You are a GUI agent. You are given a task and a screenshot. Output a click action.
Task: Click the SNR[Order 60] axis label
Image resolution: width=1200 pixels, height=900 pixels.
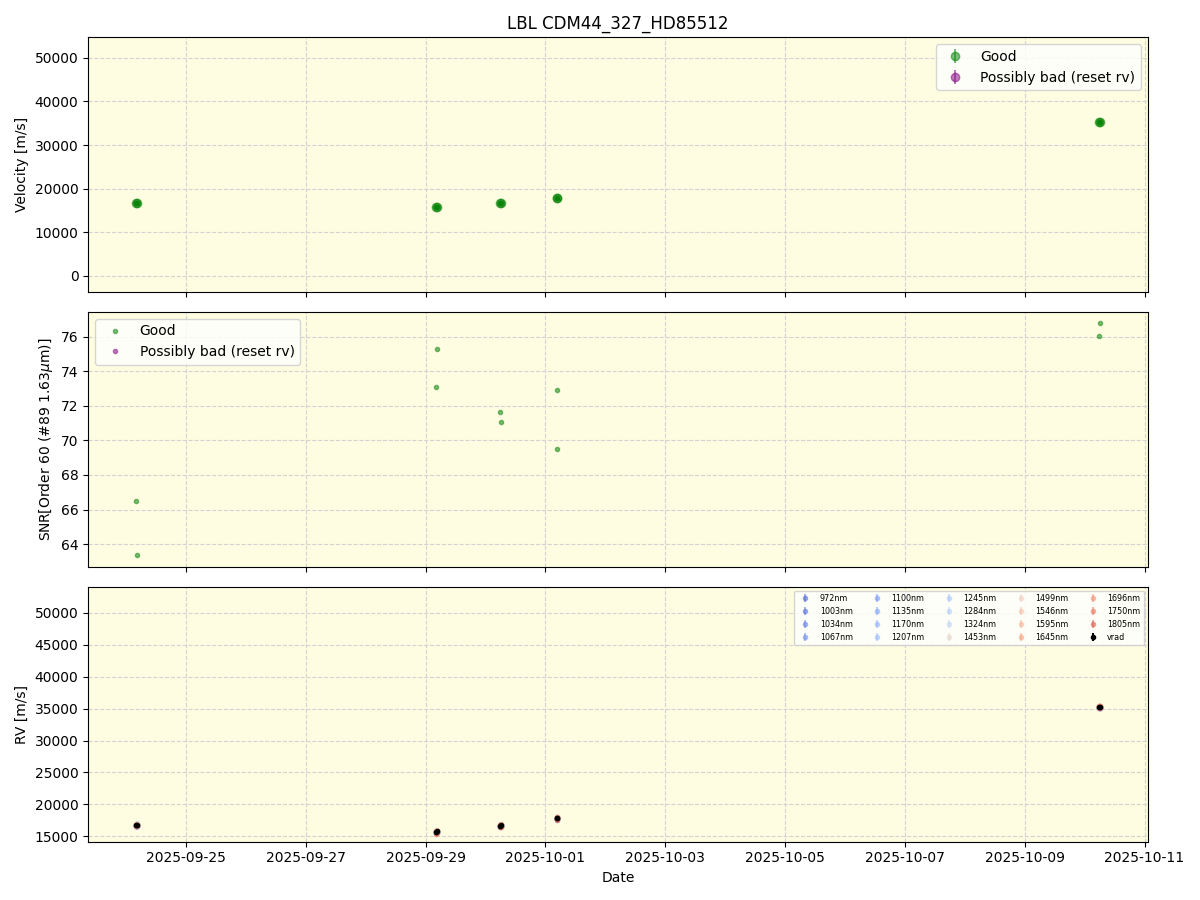point(45,439)
